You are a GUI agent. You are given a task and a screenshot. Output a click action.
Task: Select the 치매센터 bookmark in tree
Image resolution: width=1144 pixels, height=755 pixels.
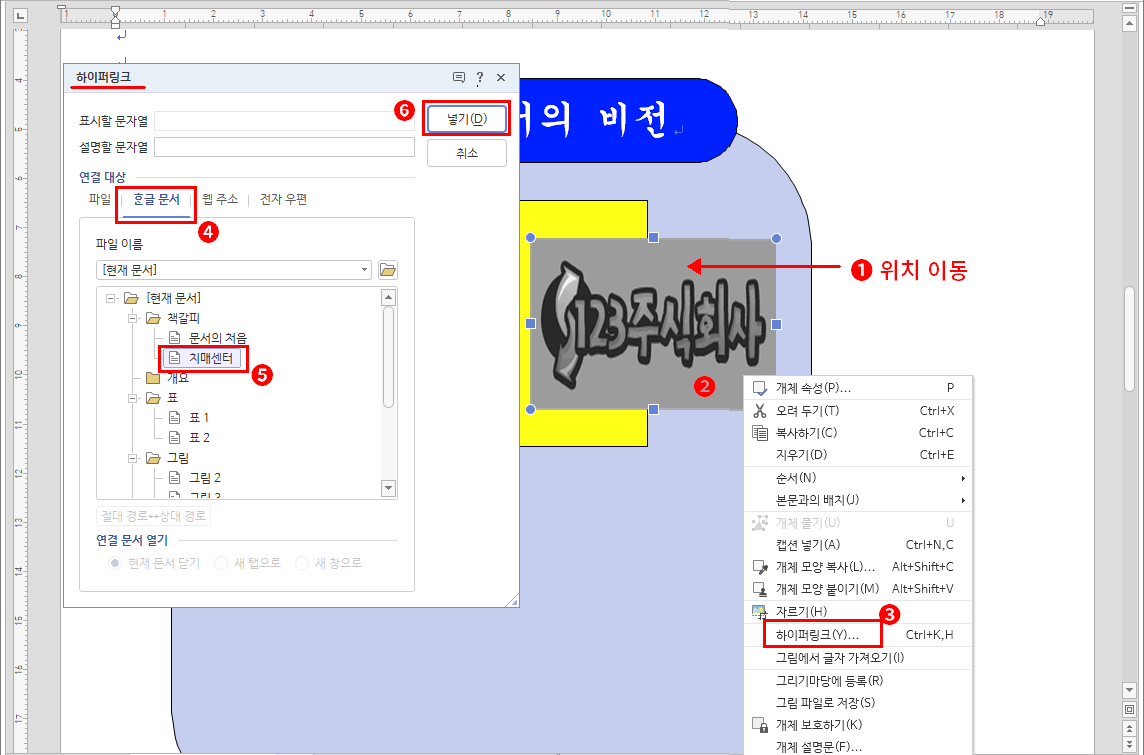pyautogui.click(x=211, y=358)
